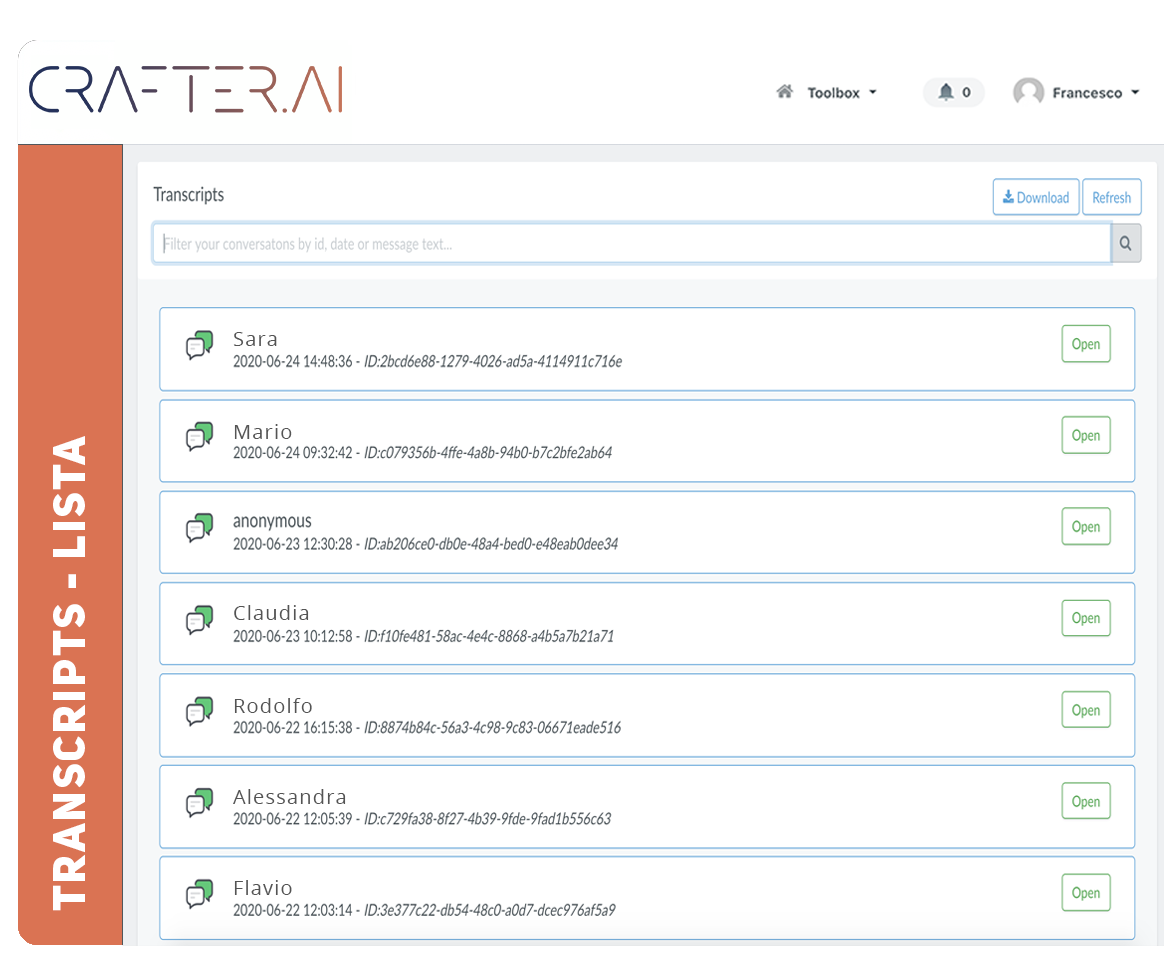The image size is (1164, 972).
Task: Click the chat icon beside Flavio
Action: (x=200, y=893)
